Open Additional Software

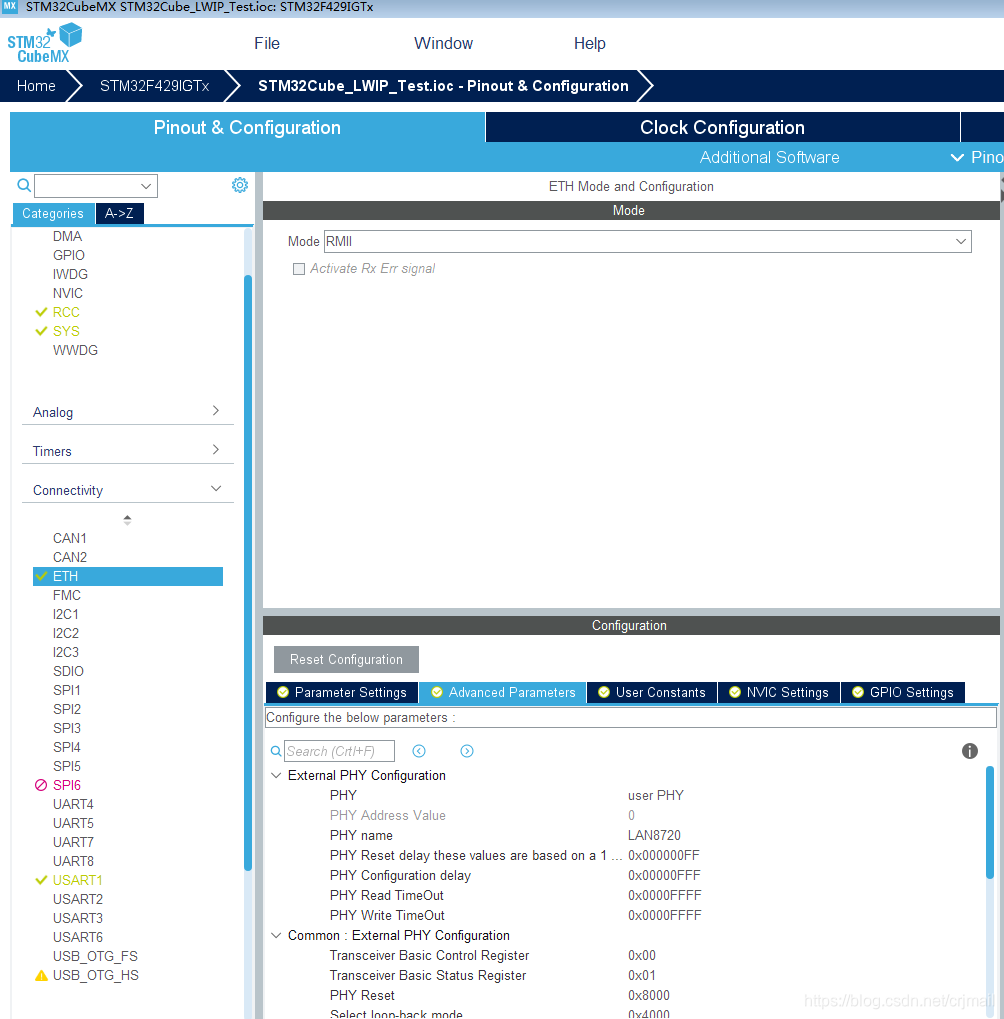[769, 157]
